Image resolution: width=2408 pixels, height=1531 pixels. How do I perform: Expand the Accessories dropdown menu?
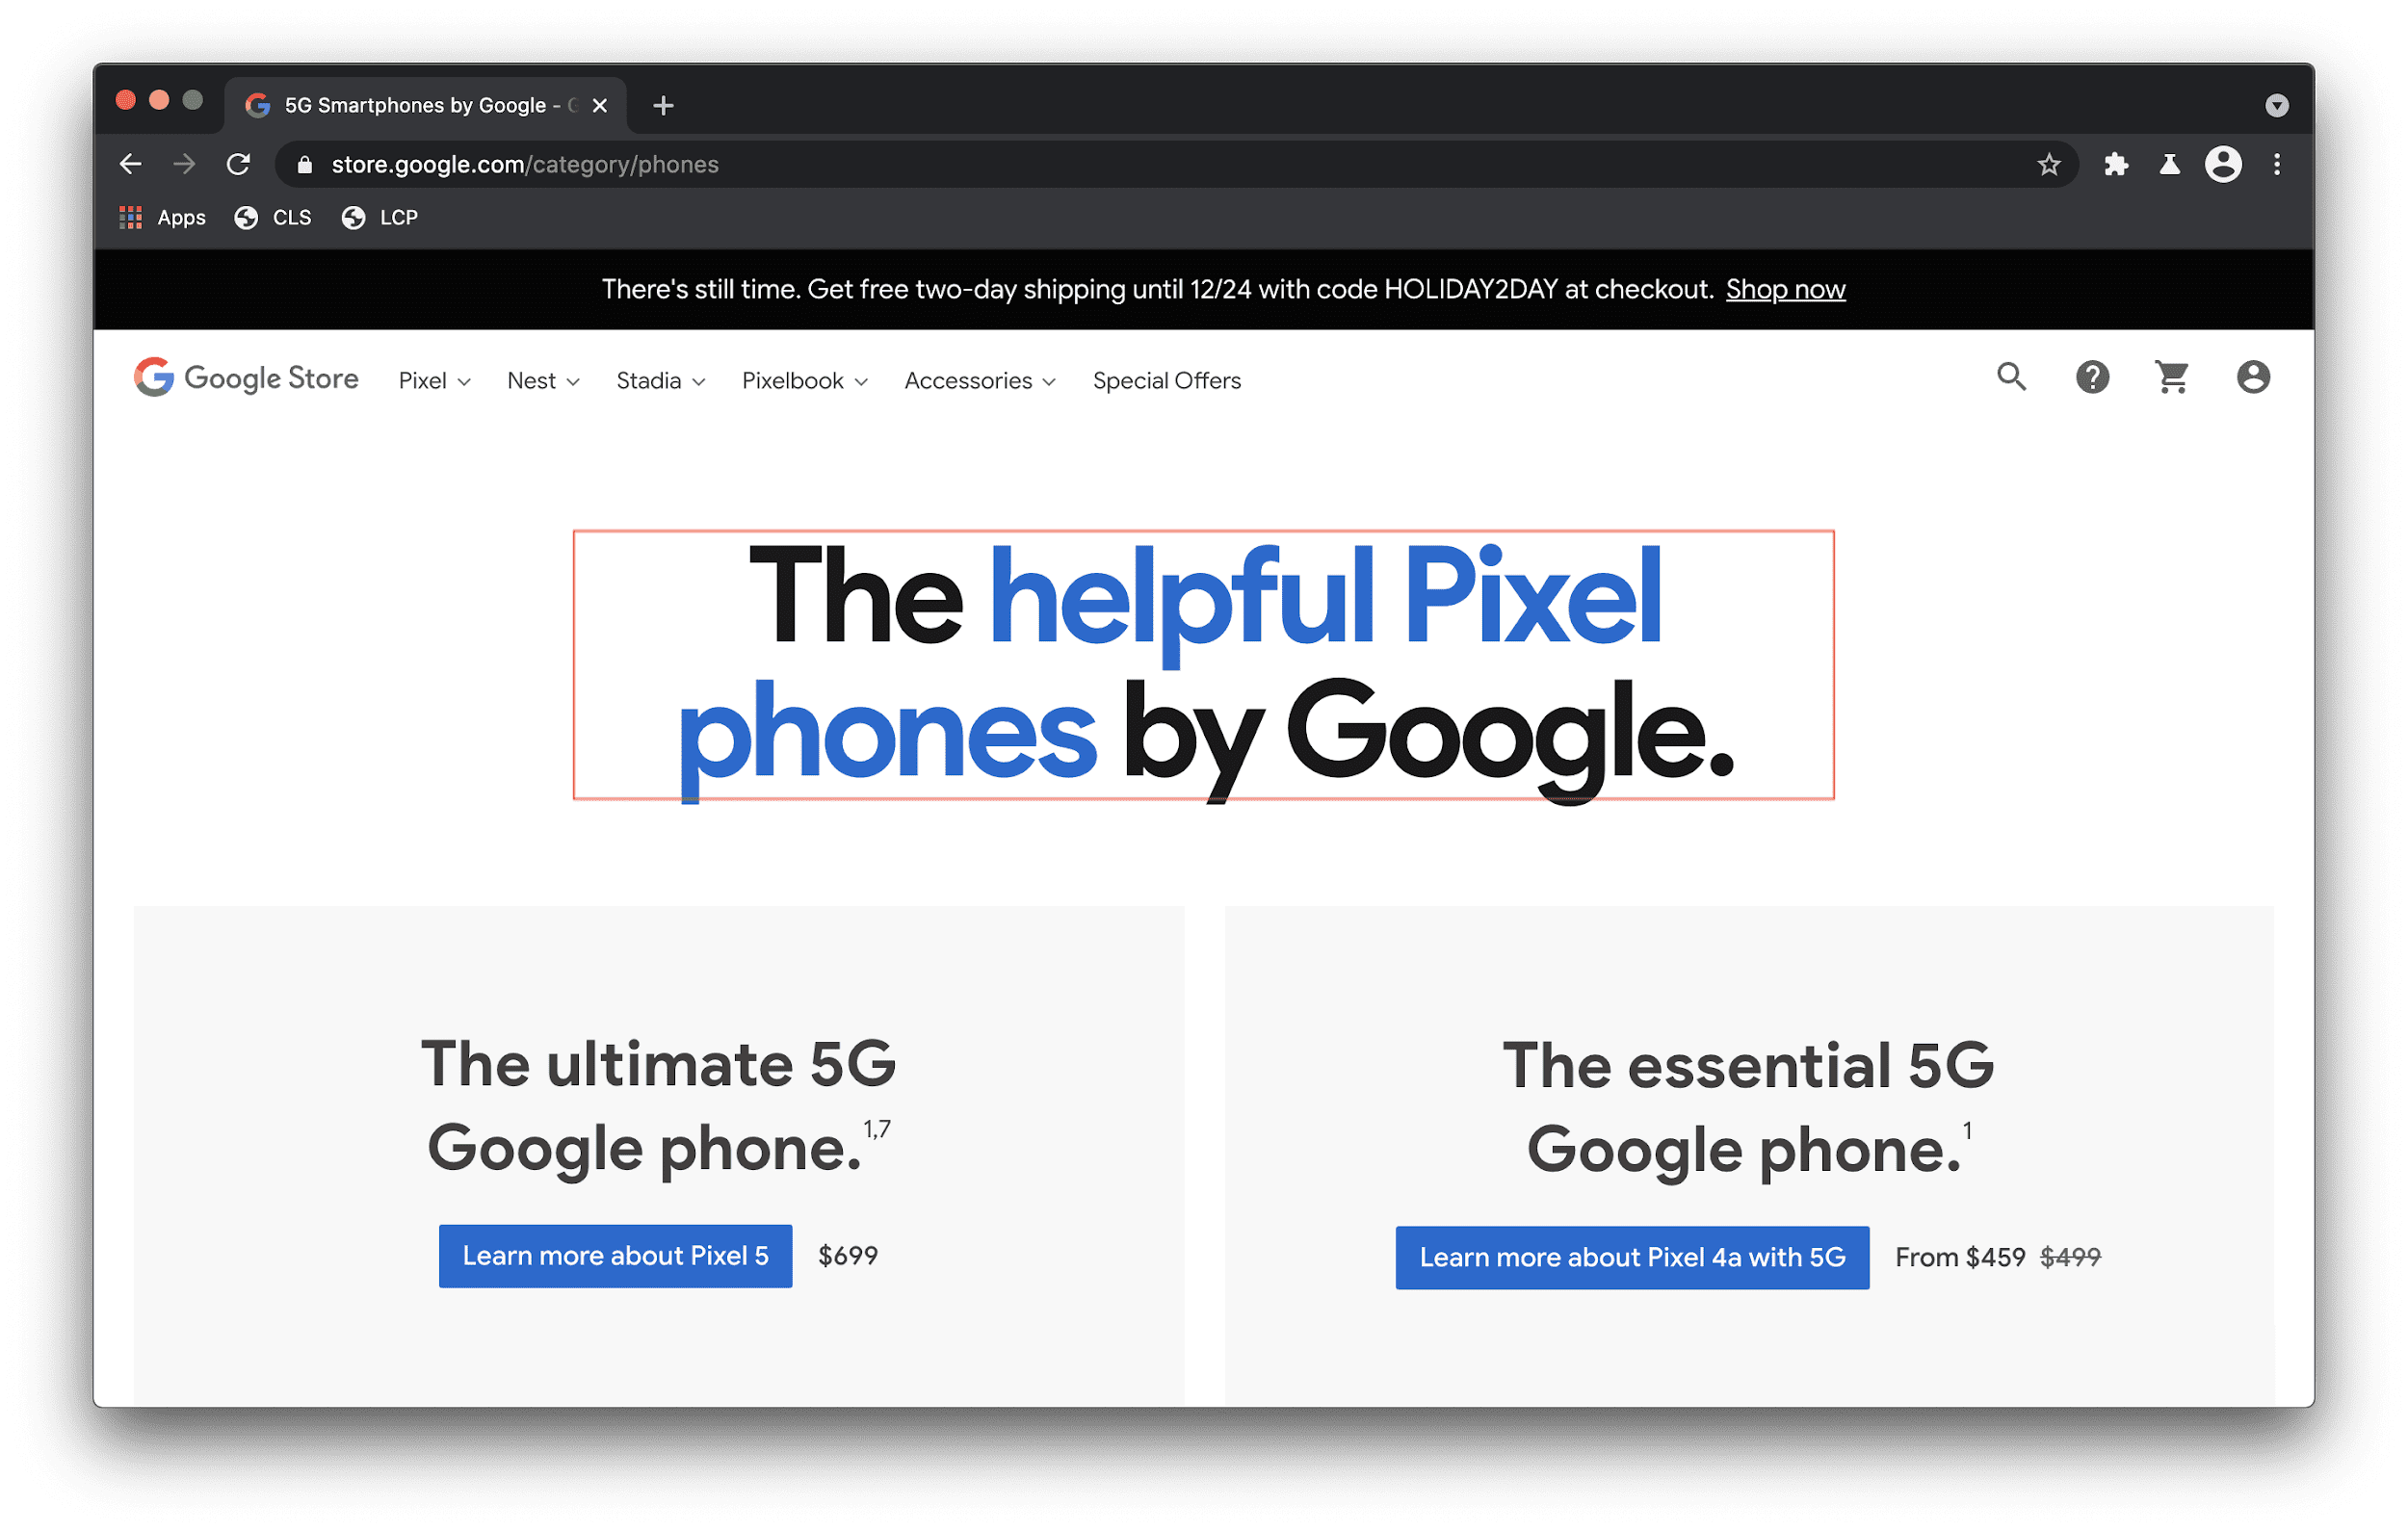coord(980,380)
